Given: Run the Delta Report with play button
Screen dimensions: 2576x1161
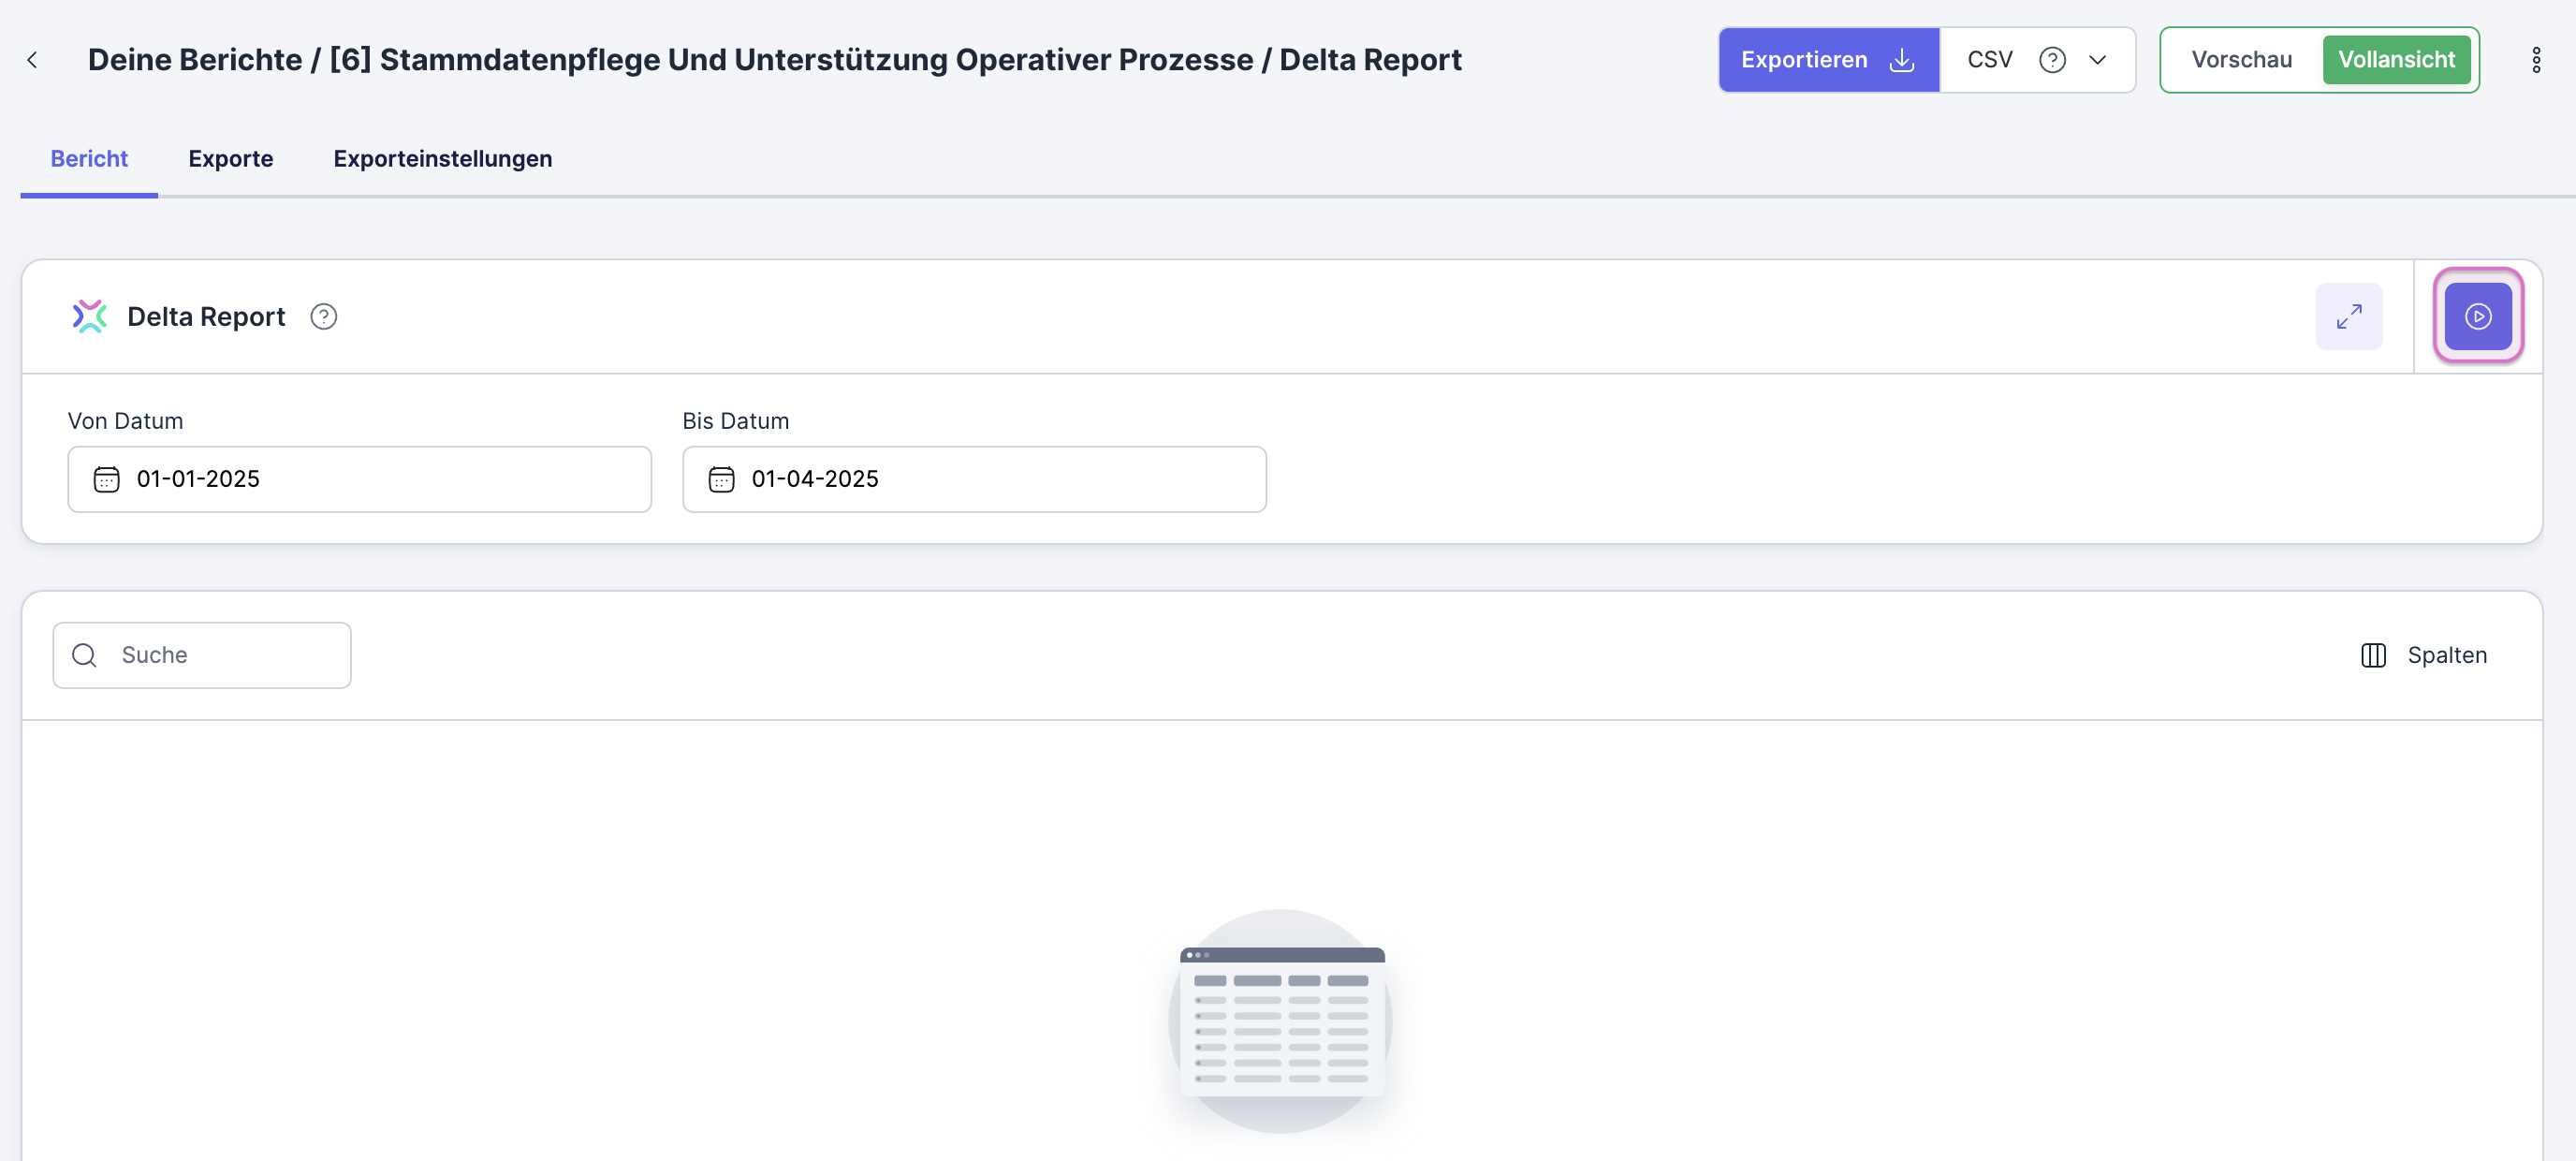Looking at the screenshot, I should (2477, 316).
